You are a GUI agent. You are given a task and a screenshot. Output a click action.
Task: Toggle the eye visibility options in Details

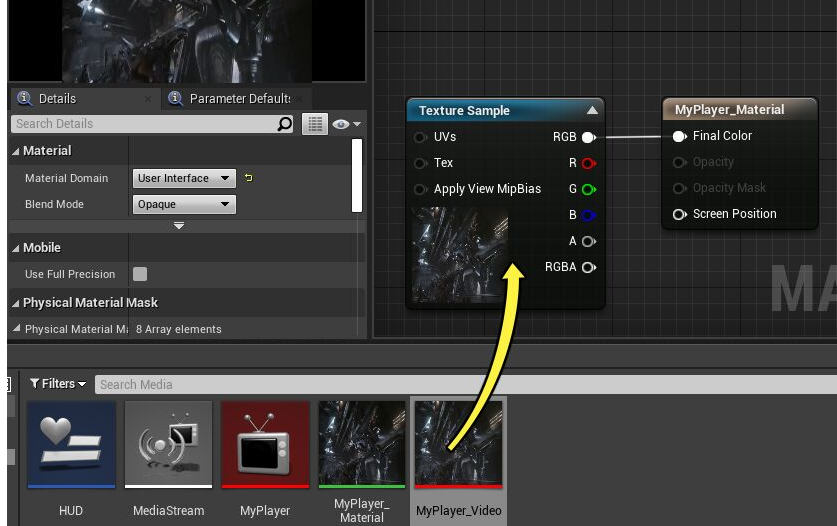coord(346,124)
